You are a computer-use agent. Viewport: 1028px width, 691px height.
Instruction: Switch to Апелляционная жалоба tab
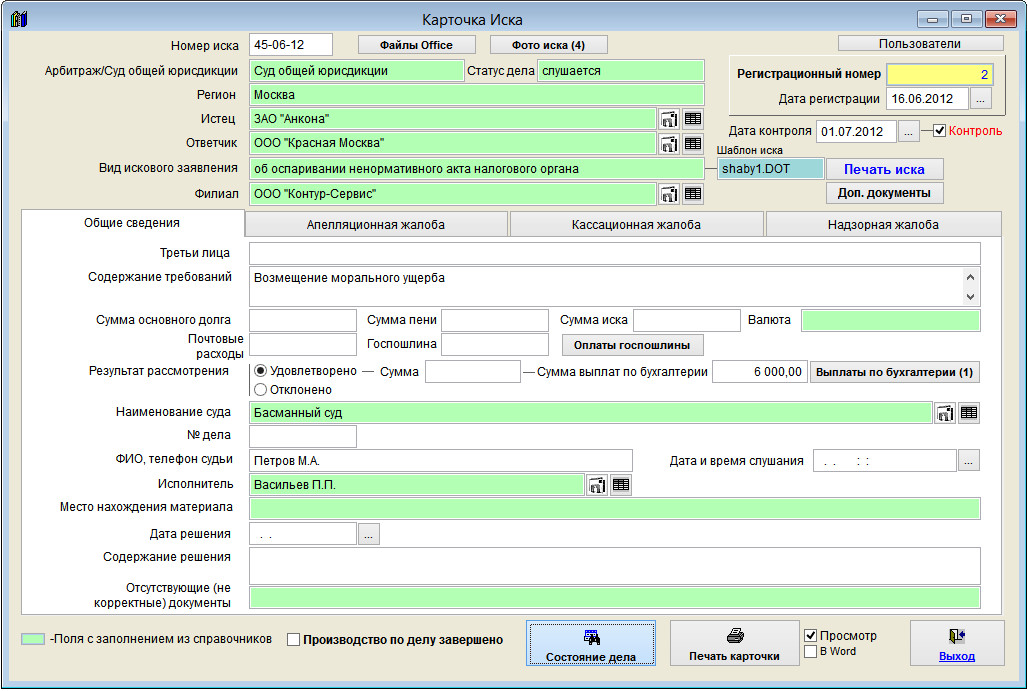pos(376,225)
